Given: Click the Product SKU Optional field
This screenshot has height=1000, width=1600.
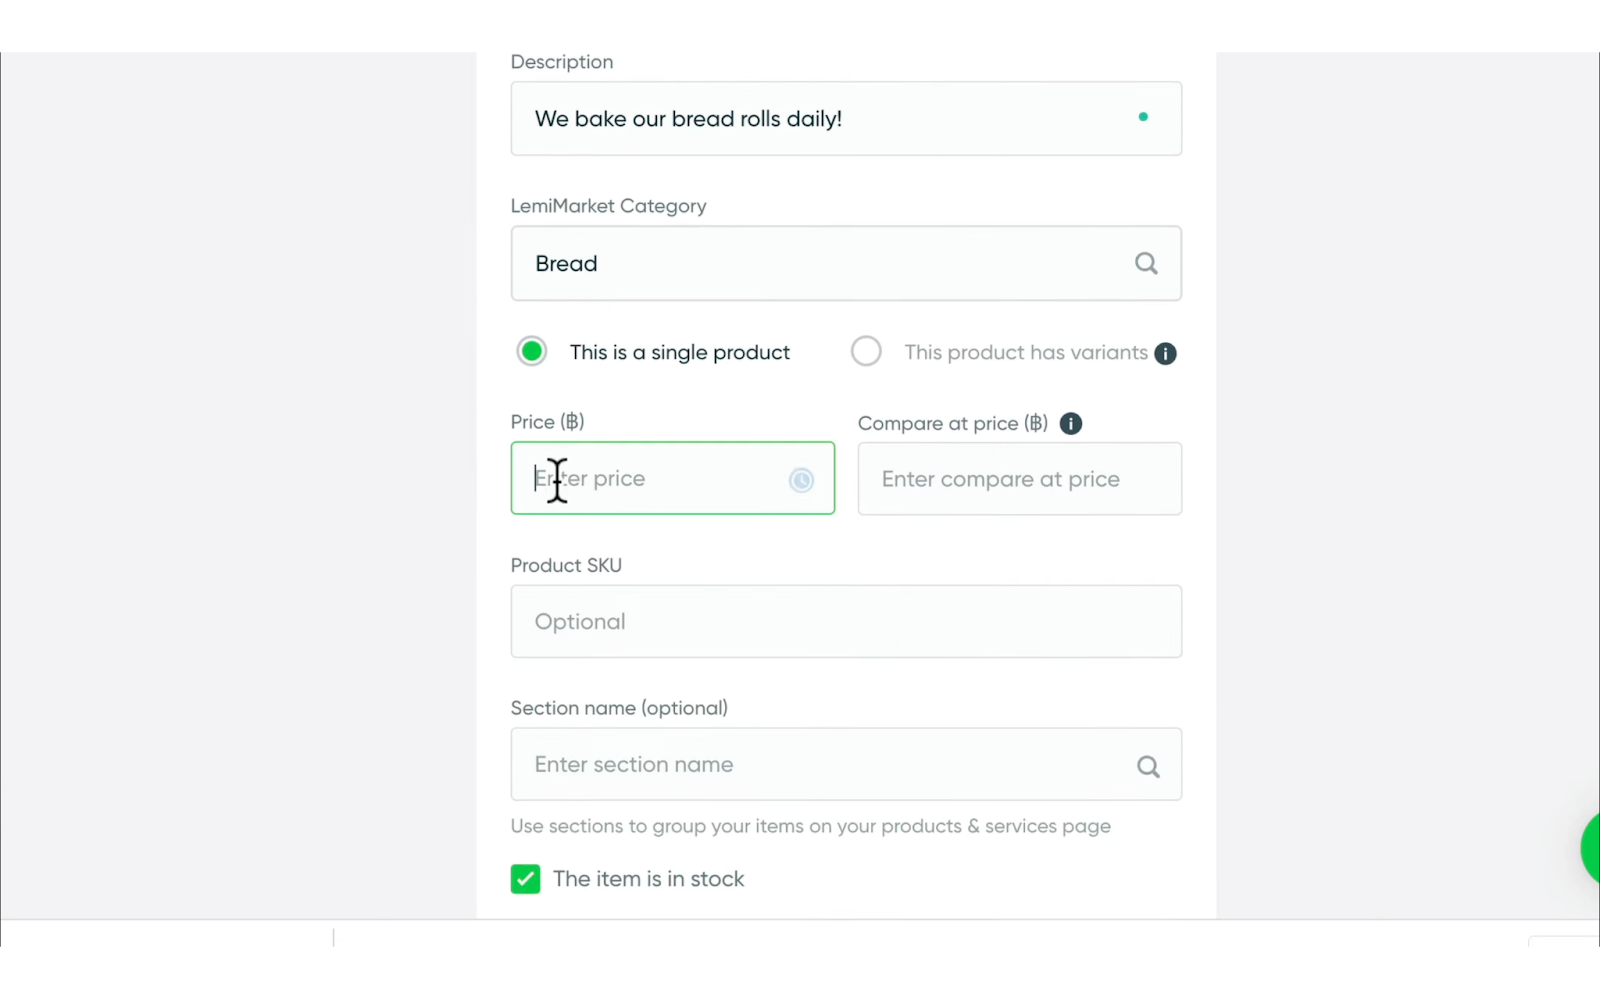Looking at the screenshot, I should [845, 622].
